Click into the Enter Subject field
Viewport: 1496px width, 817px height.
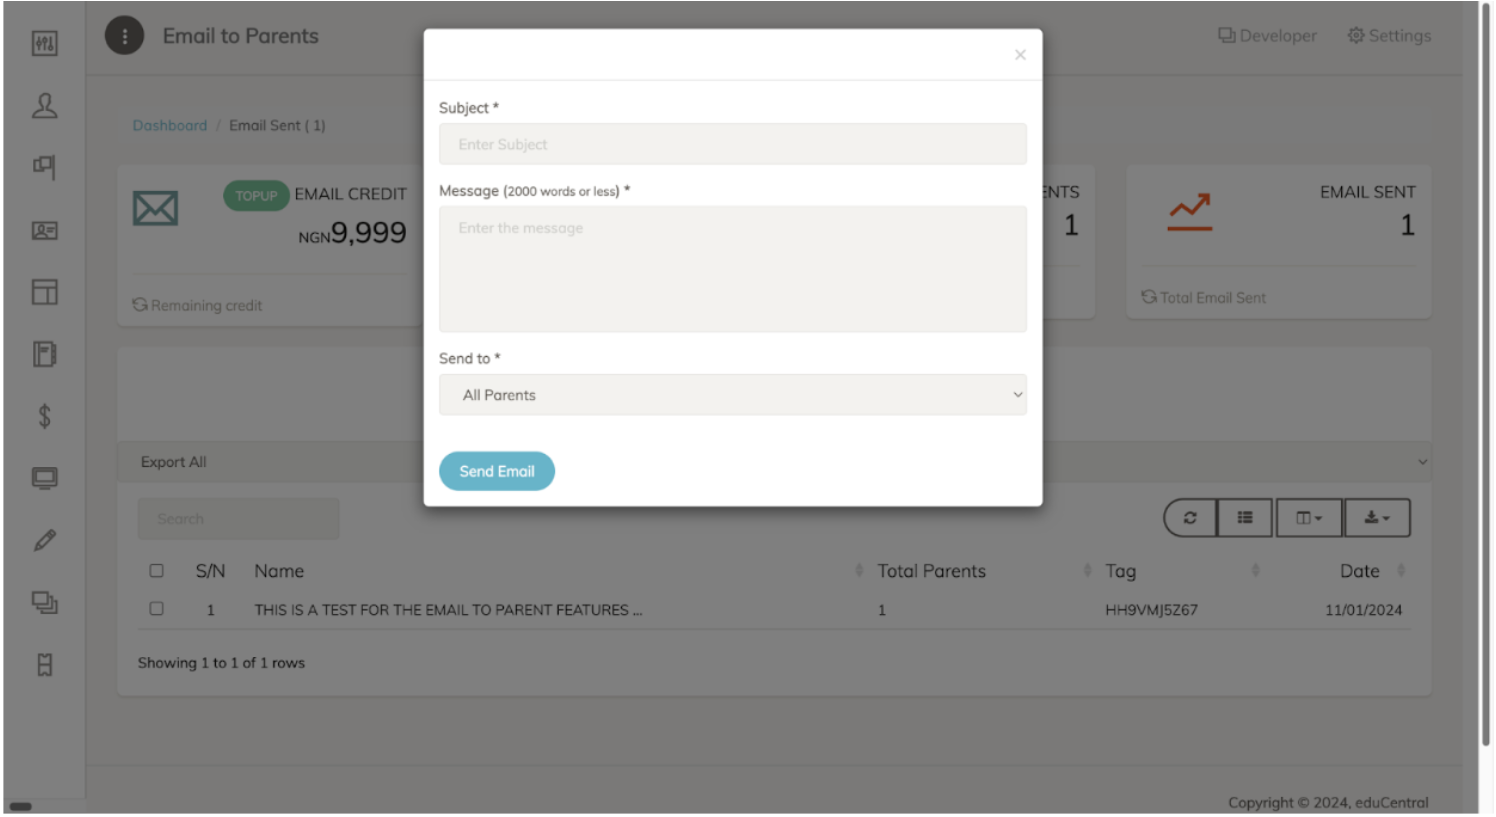732,144
